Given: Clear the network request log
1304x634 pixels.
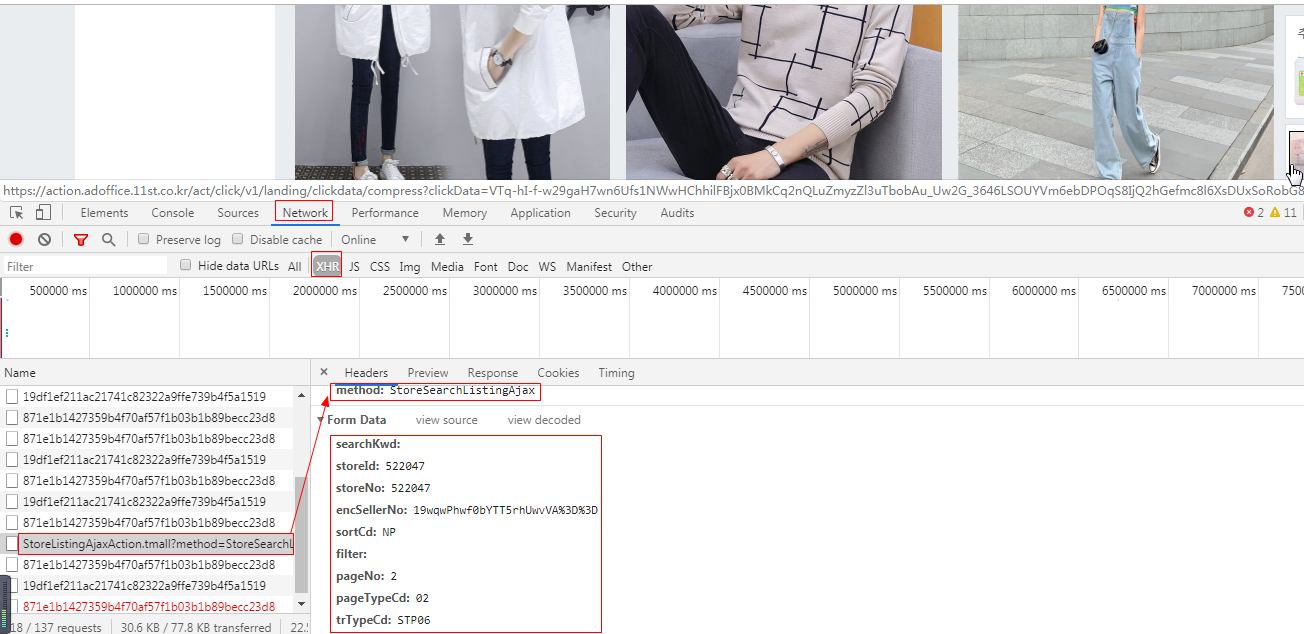Looking at the screenshot, I should [x=44, y=239].
